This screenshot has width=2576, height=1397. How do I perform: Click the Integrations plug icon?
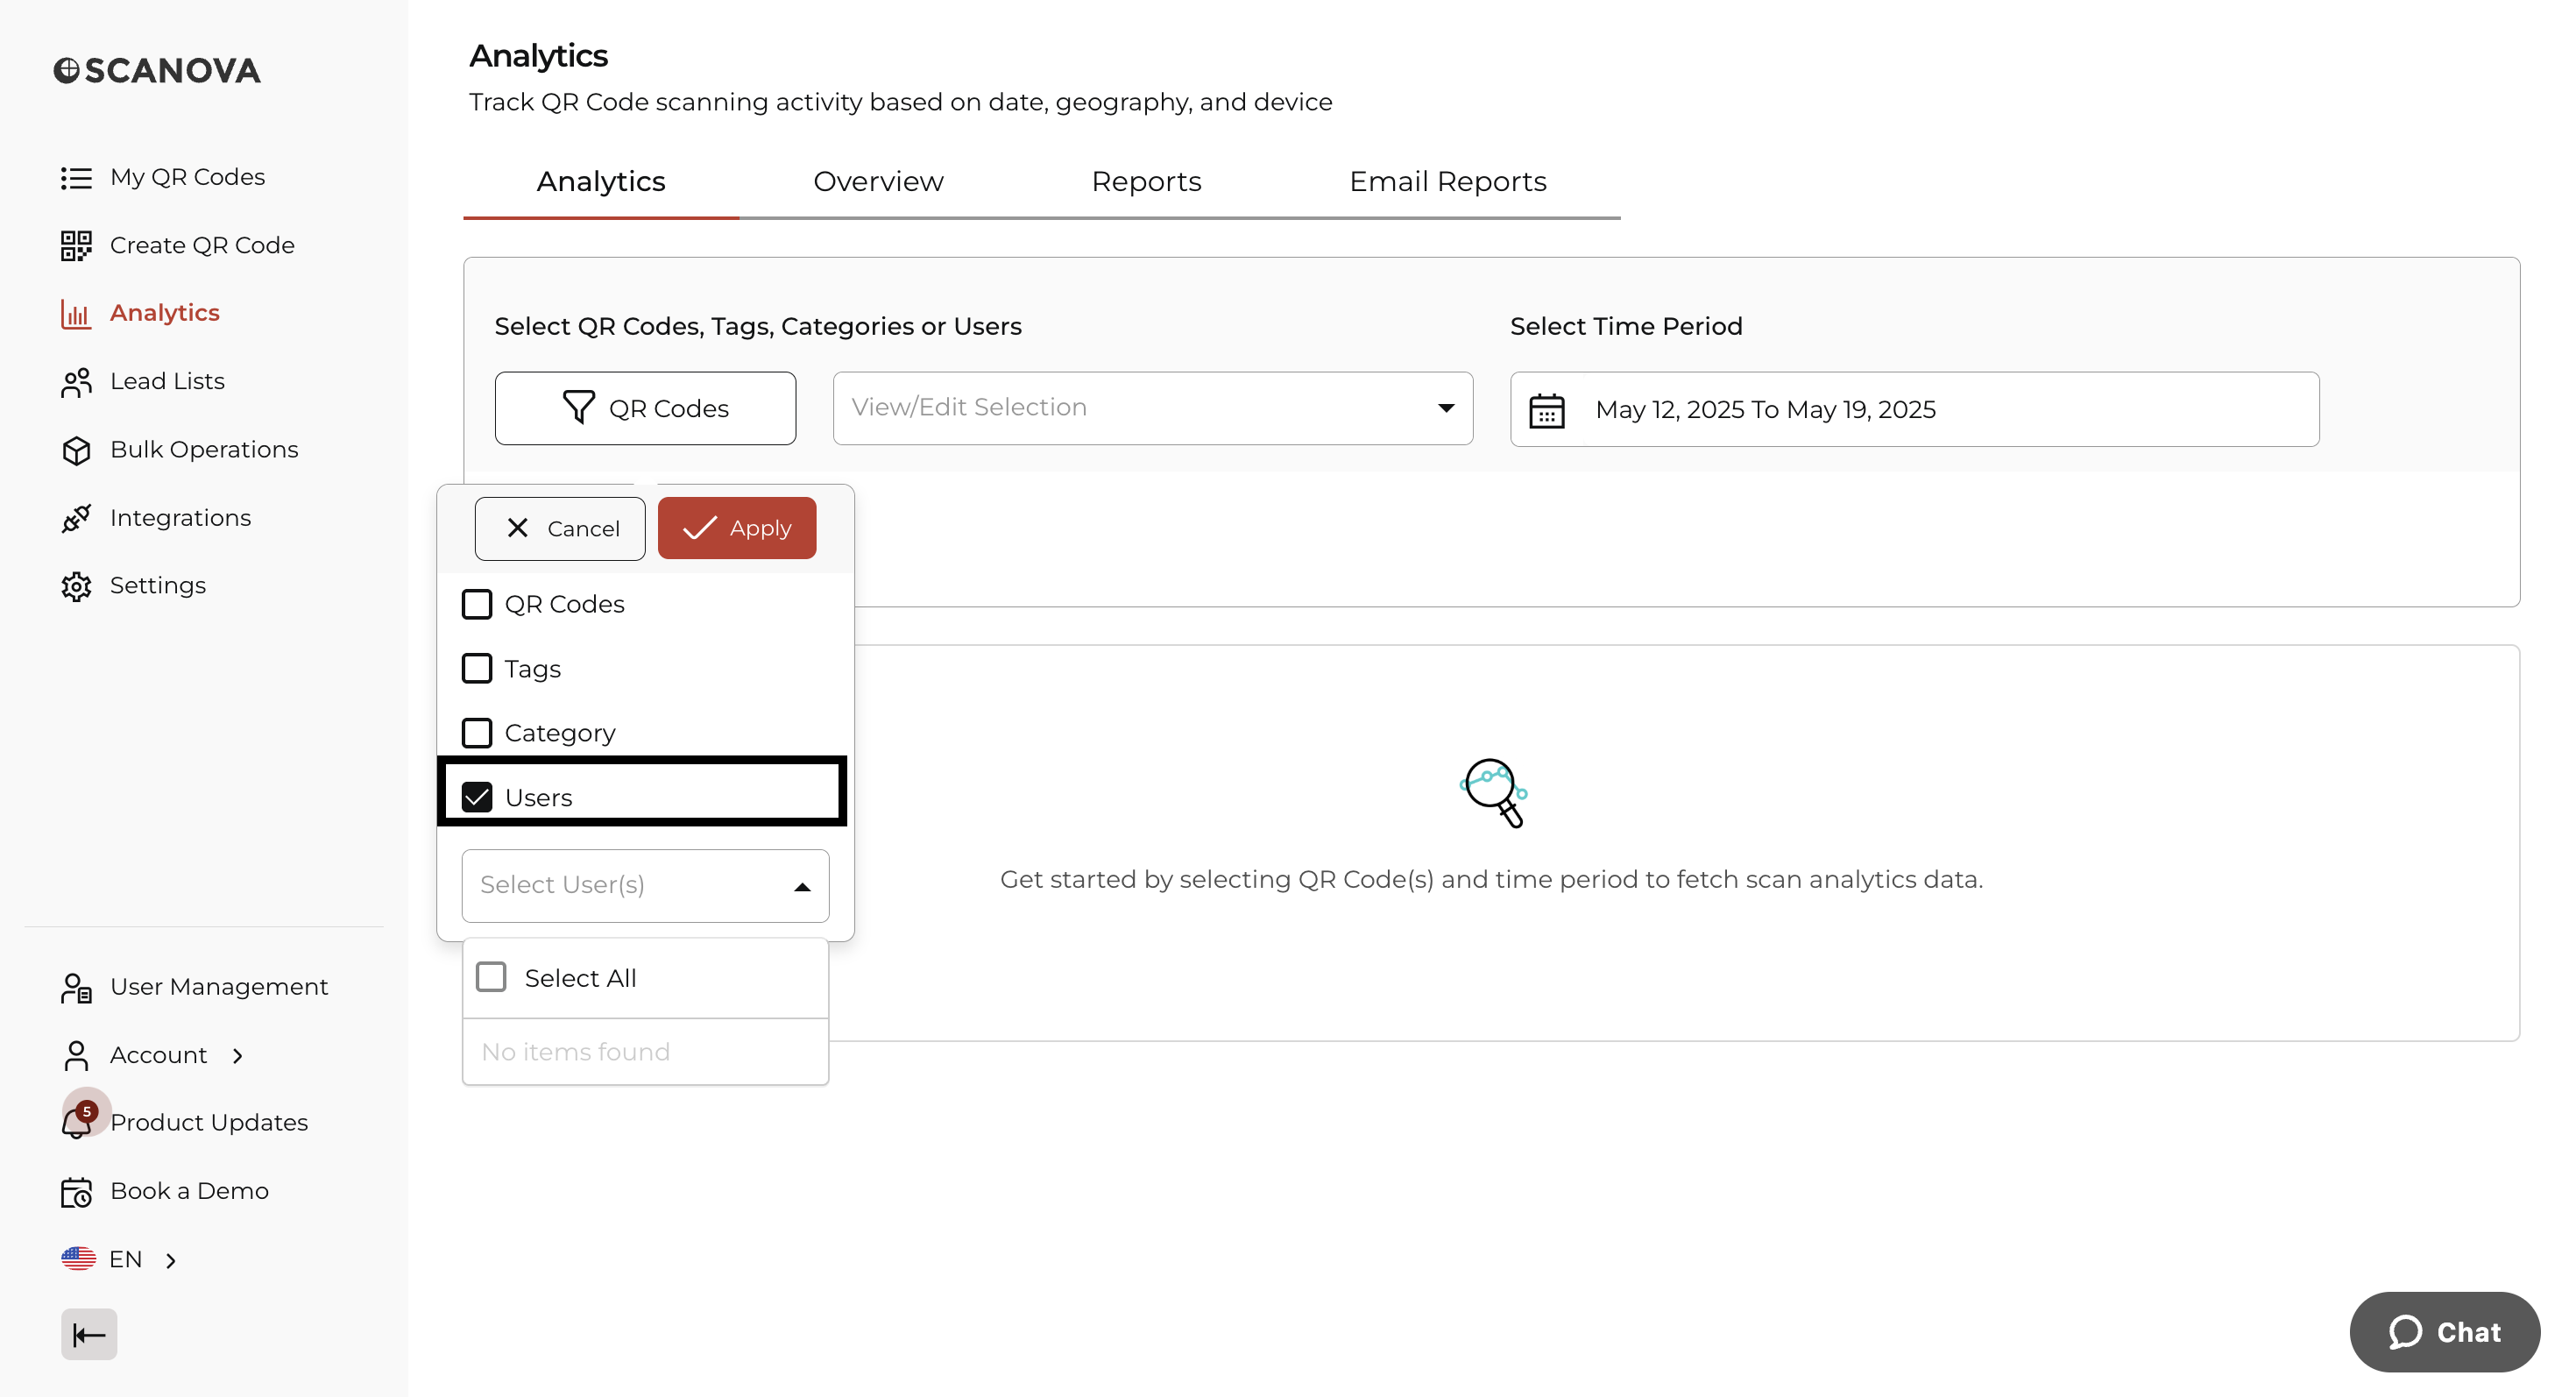[x=76, y=519]
